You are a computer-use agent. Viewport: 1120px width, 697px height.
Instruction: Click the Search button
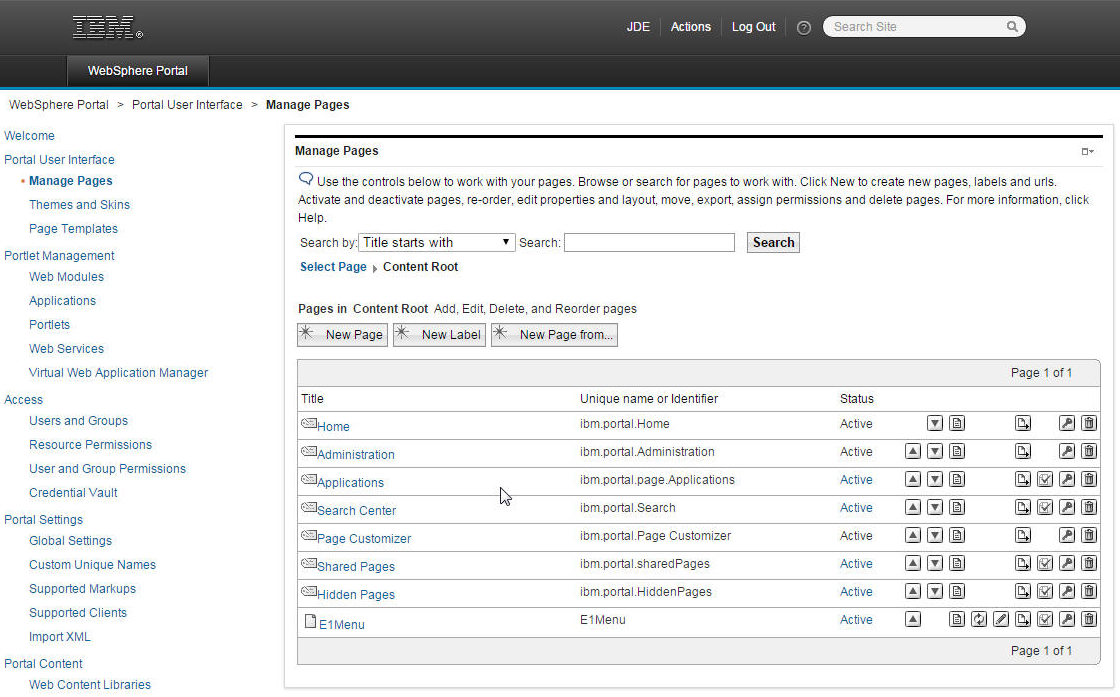click(773, 242)
